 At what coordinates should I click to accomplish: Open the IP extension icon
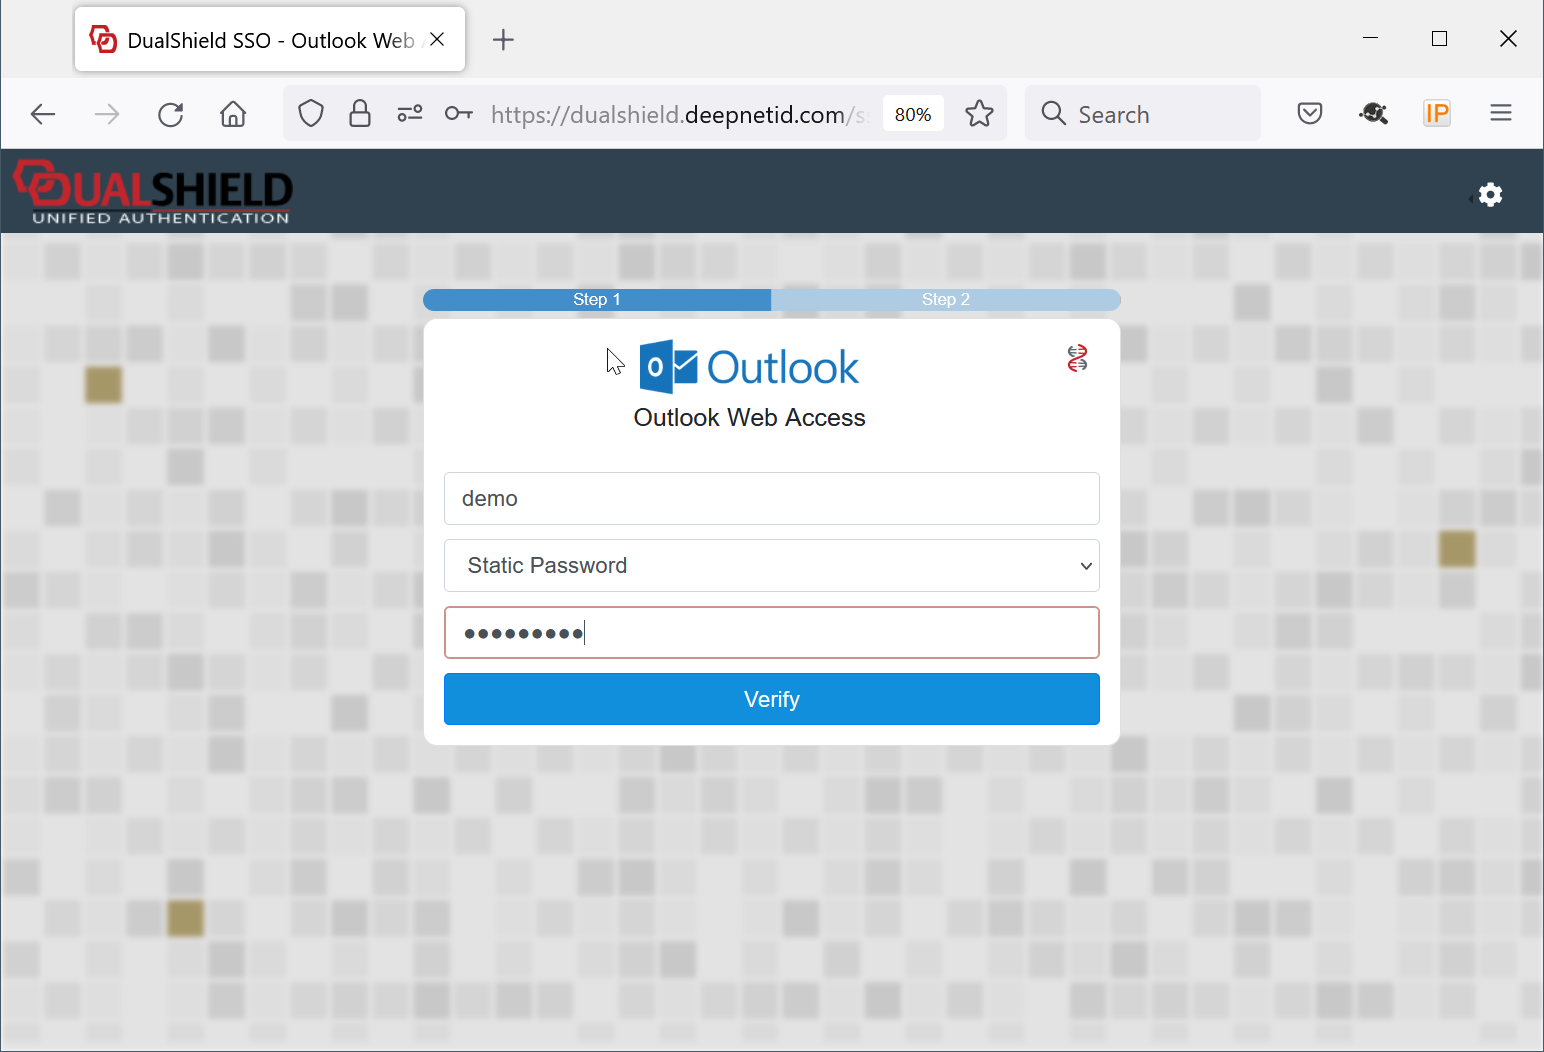[x=1437, y=114]
